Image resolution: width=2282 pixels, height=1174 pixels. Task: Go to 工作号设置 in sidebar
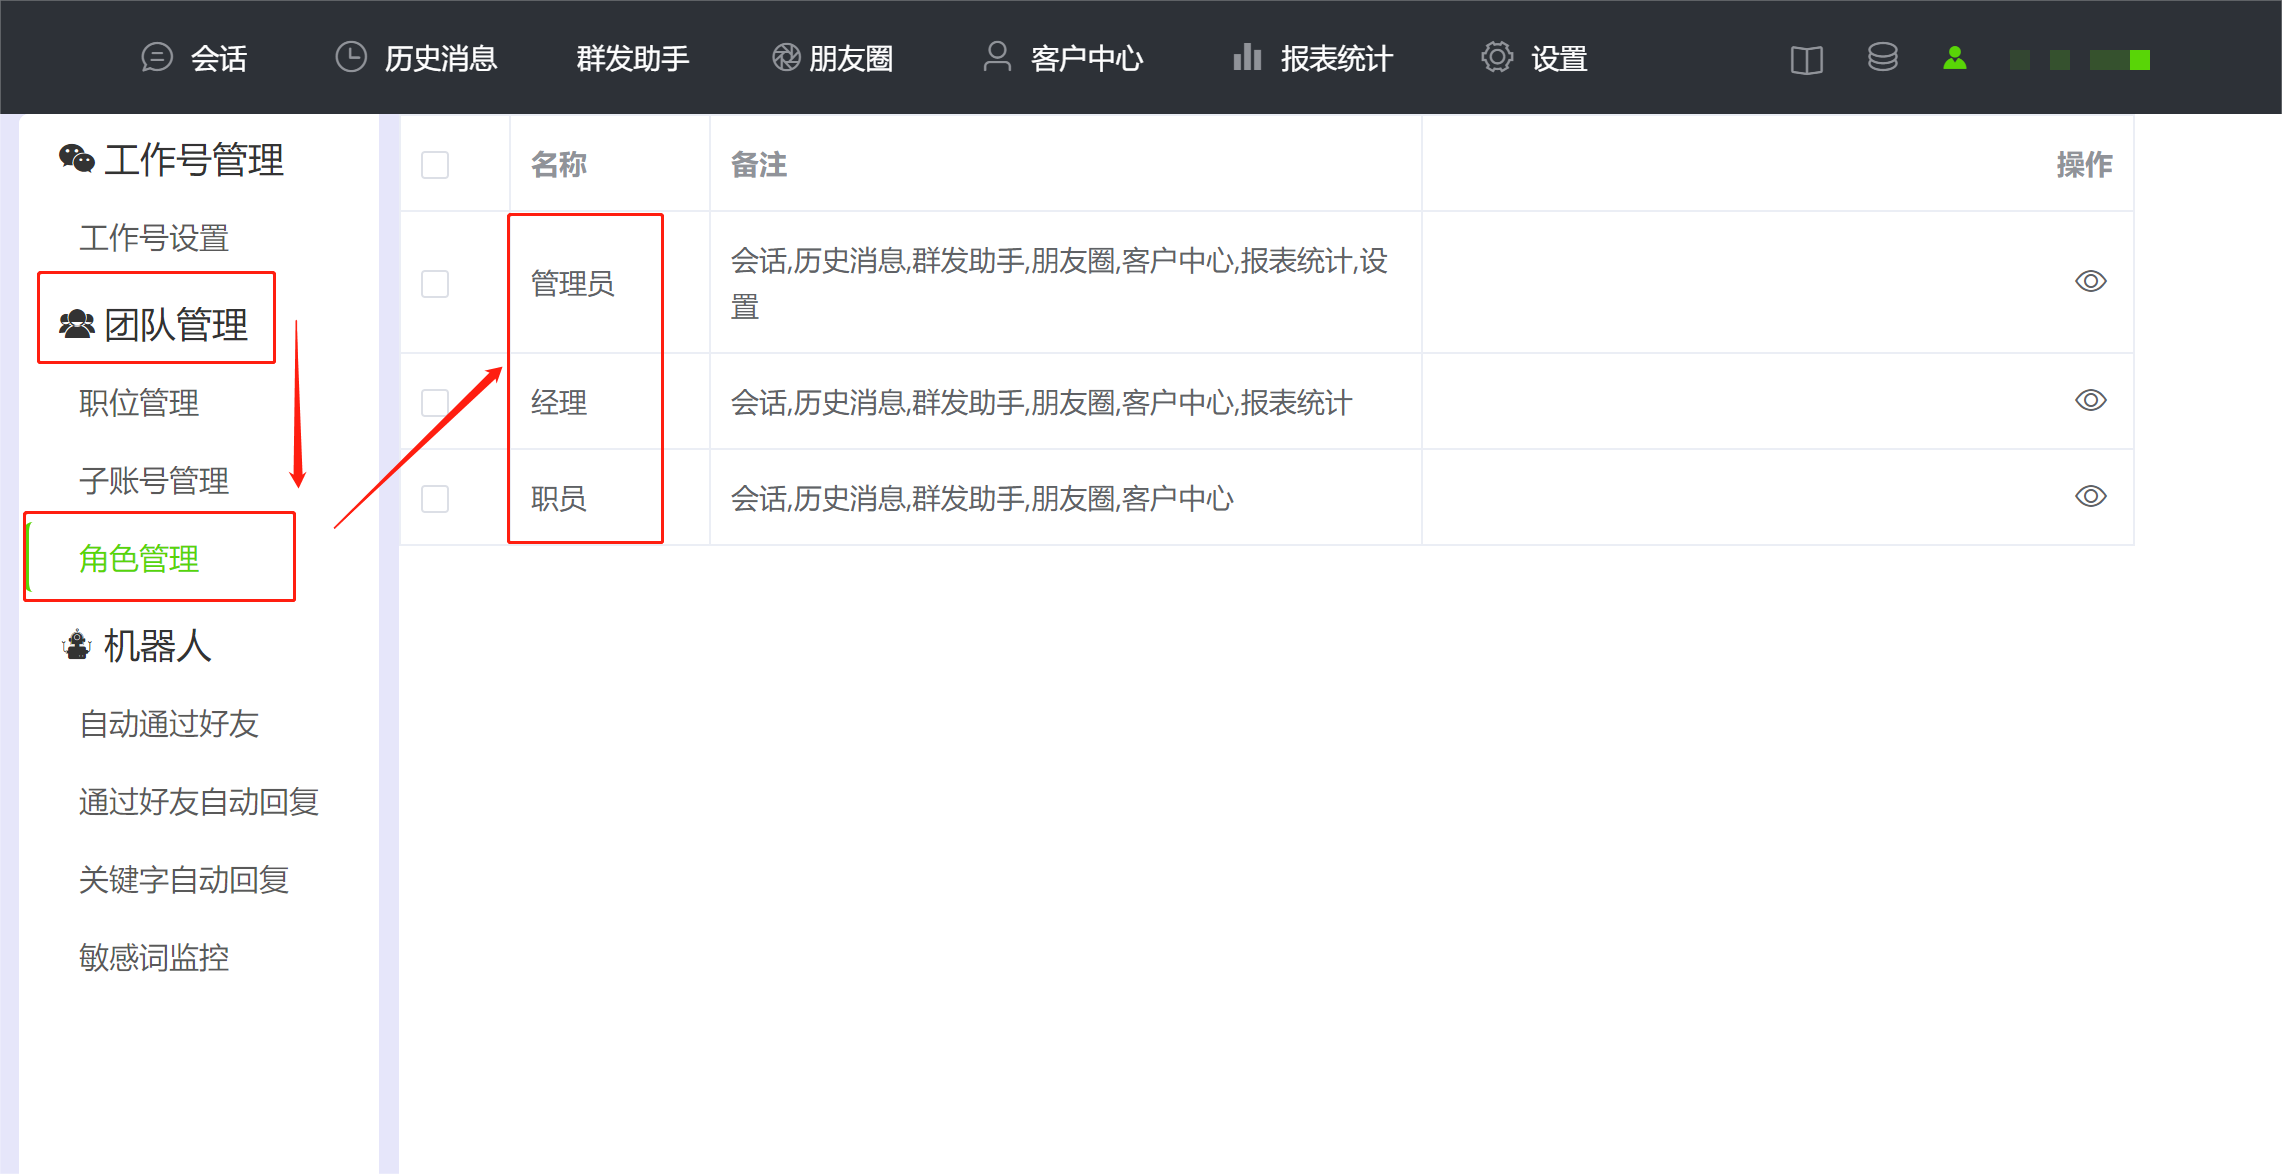tap(154, 238)
